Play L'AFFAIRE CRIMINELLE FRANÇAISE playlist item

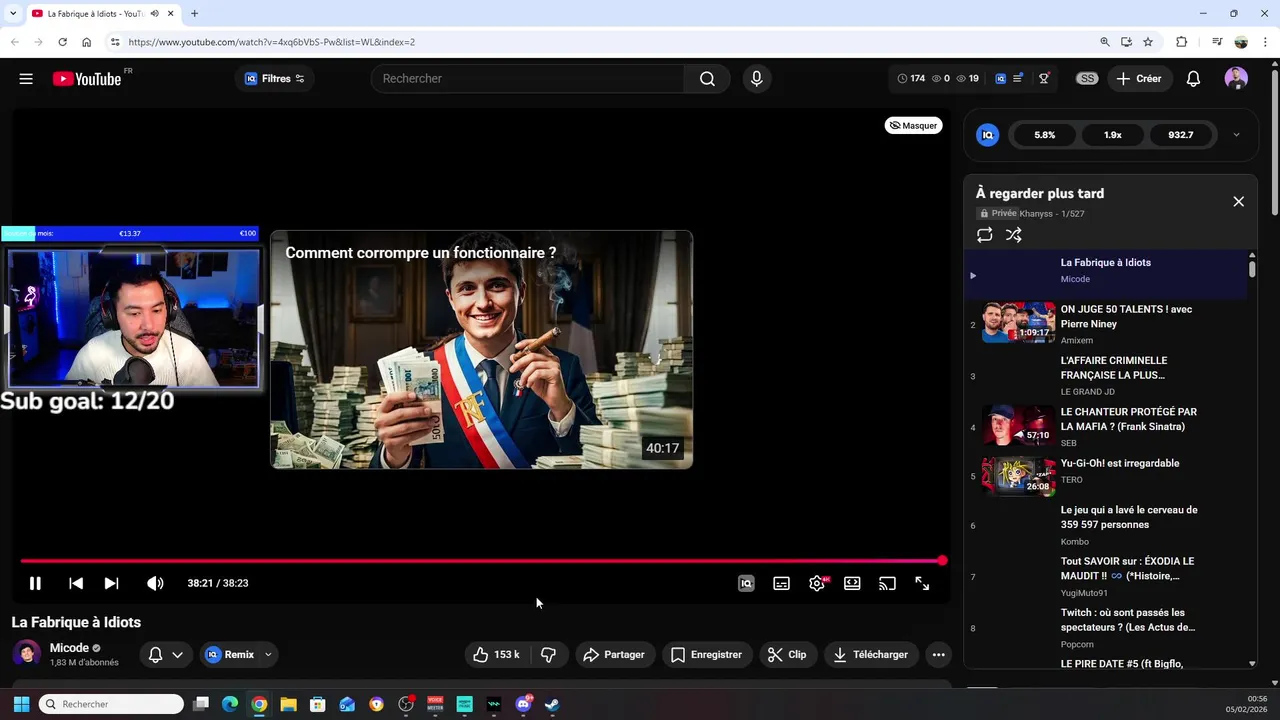tap(1106, 376)
